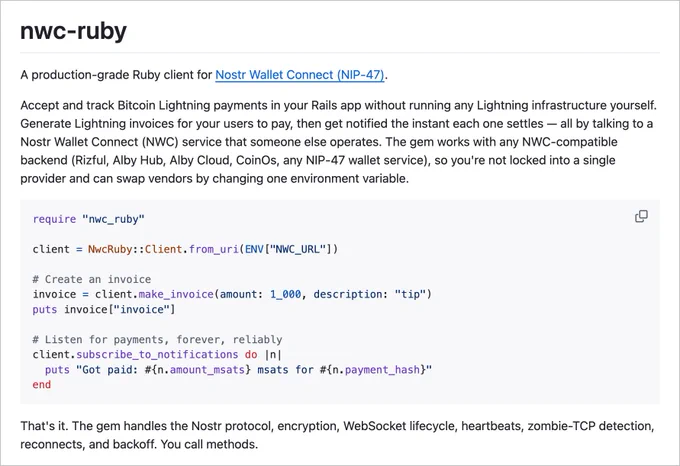Click the line invoice = client.make_invoice
Viewport: 680px width, 466px height.
[x=232, y=294]
